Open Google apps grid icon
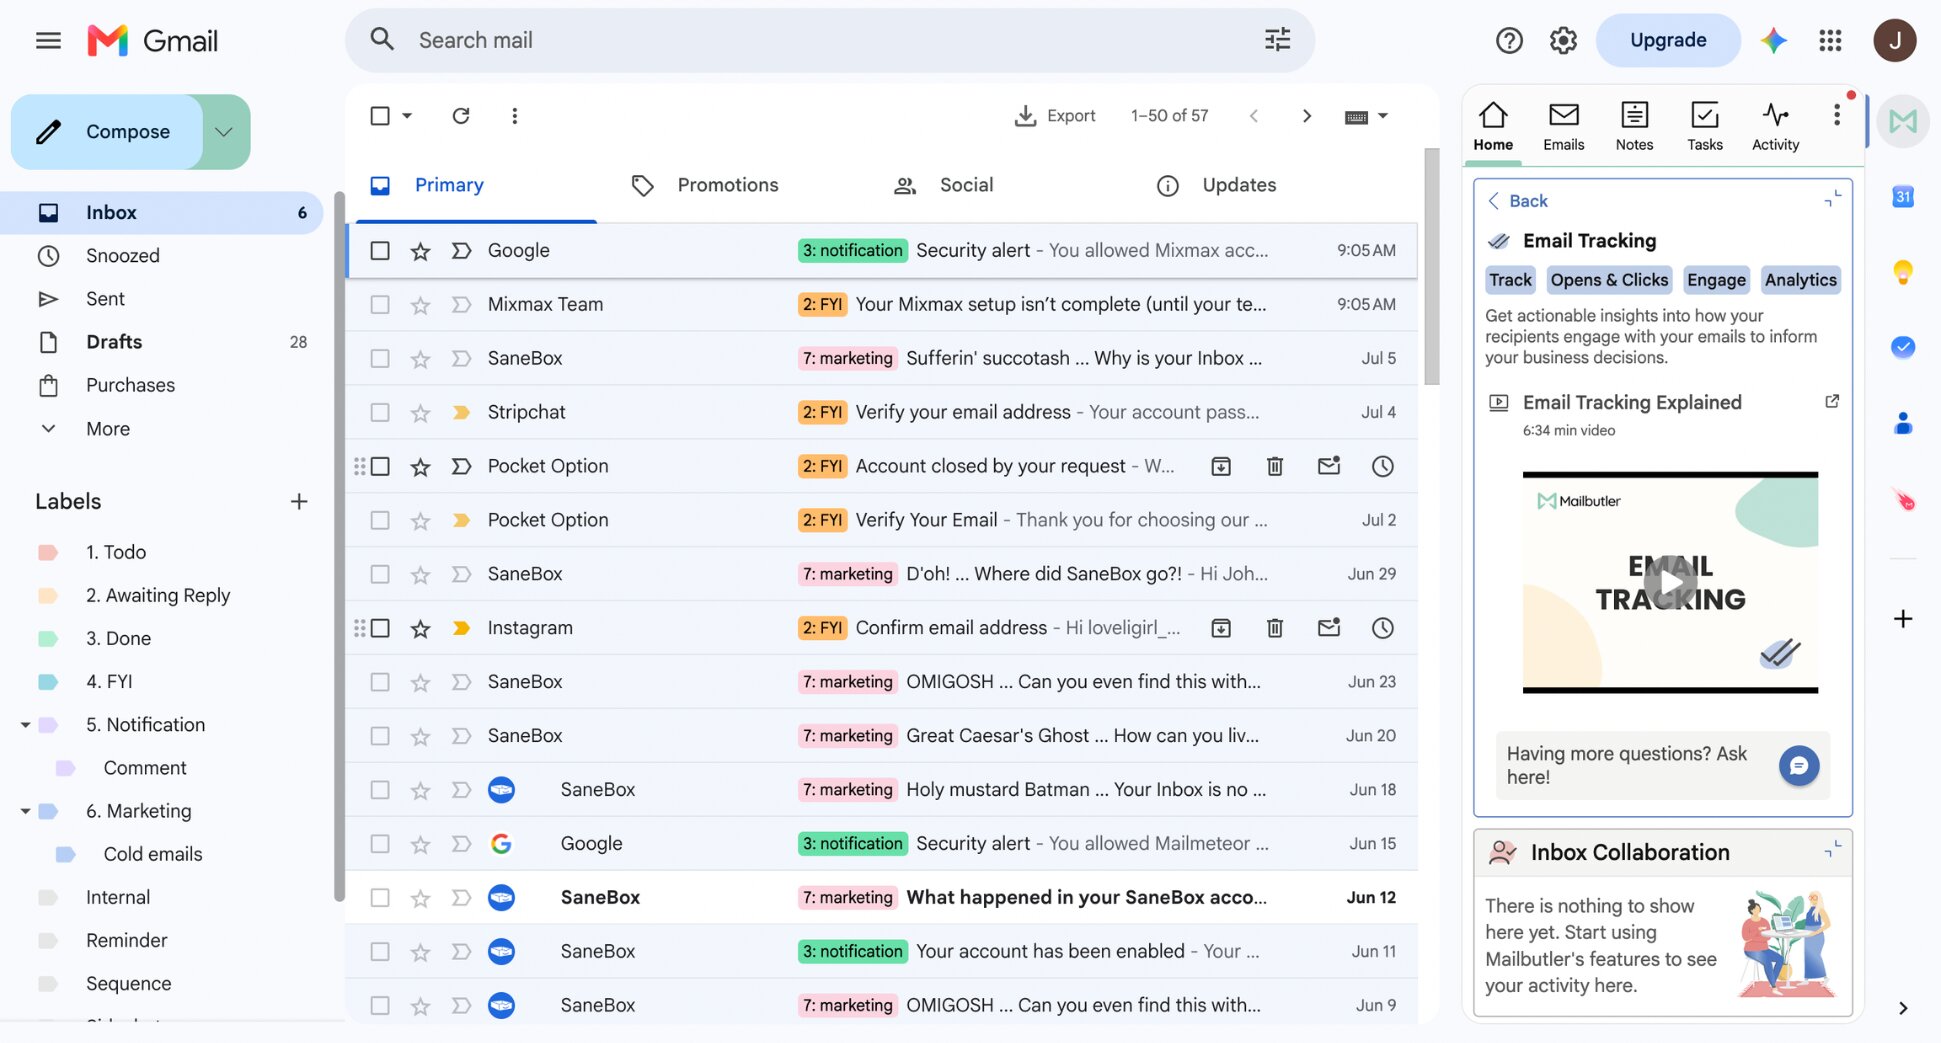The image size is (1941, 1043). [1830, 40]
